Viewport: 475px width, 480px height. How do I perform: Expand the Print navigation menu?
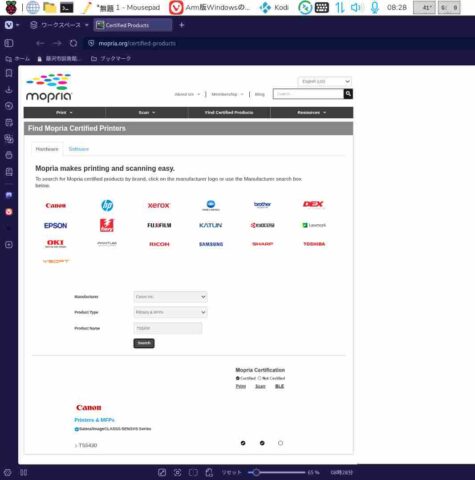64,113
